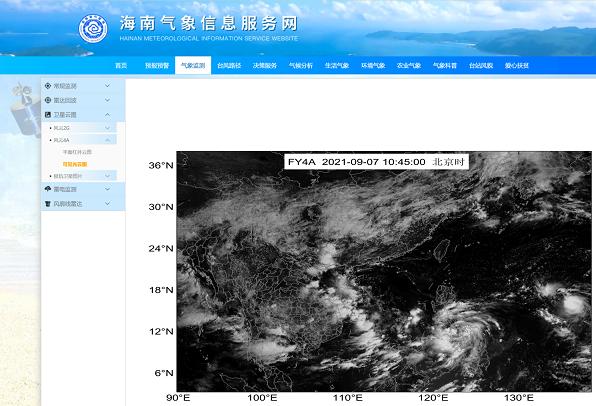Screen dimensions: 596x406
Task: Click the 雷电监测 lightning cloud icon
Action: [48, 189]
